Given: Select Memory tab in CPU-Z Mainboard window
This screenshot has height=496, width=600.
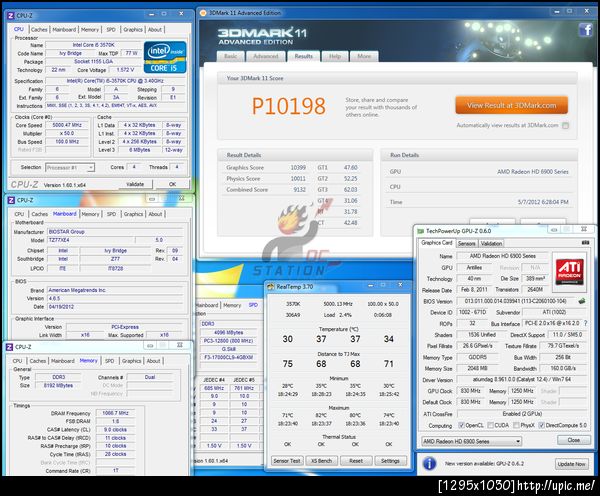Looking at the screenshot, I should [90, 214].
